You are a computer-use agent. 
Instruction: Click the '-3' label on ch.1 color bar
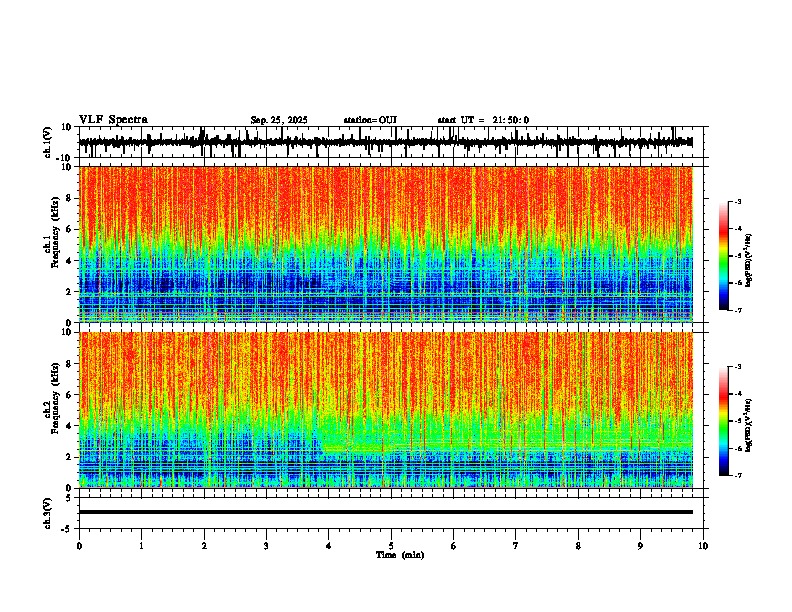click(x=738, y=201)
